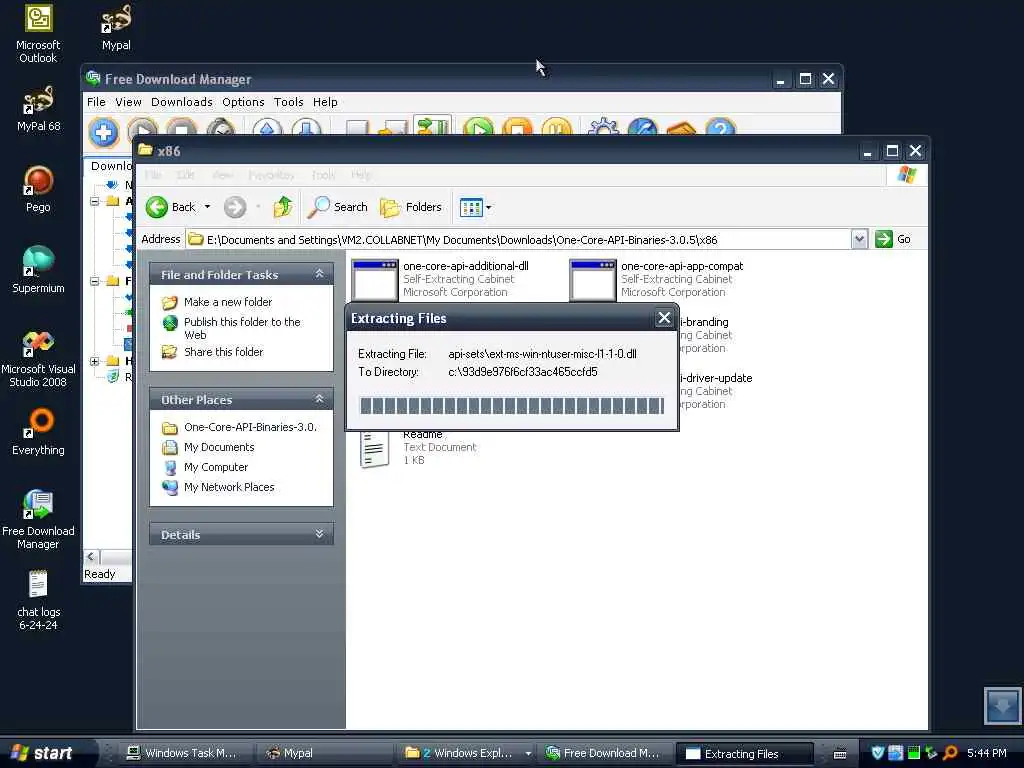Go Back in the x86 Explorer window
Image resolution: width=1024 pixels, height=768 pixels.
click(170, 207)
